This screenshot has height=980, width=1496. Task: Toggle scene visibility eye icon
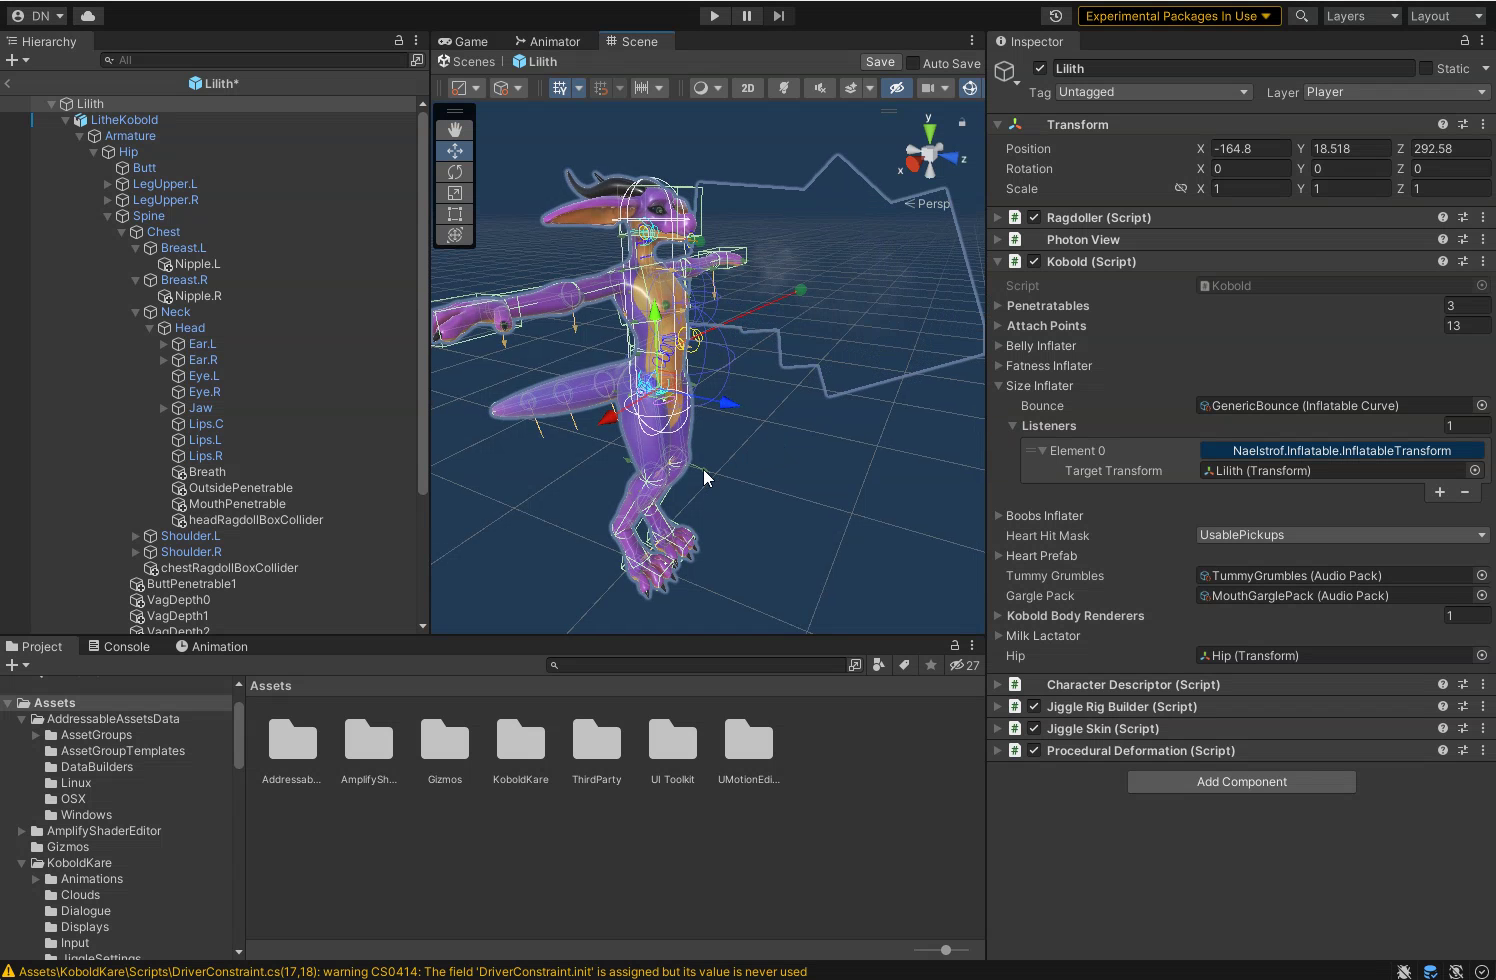click(x=897, y=88)
